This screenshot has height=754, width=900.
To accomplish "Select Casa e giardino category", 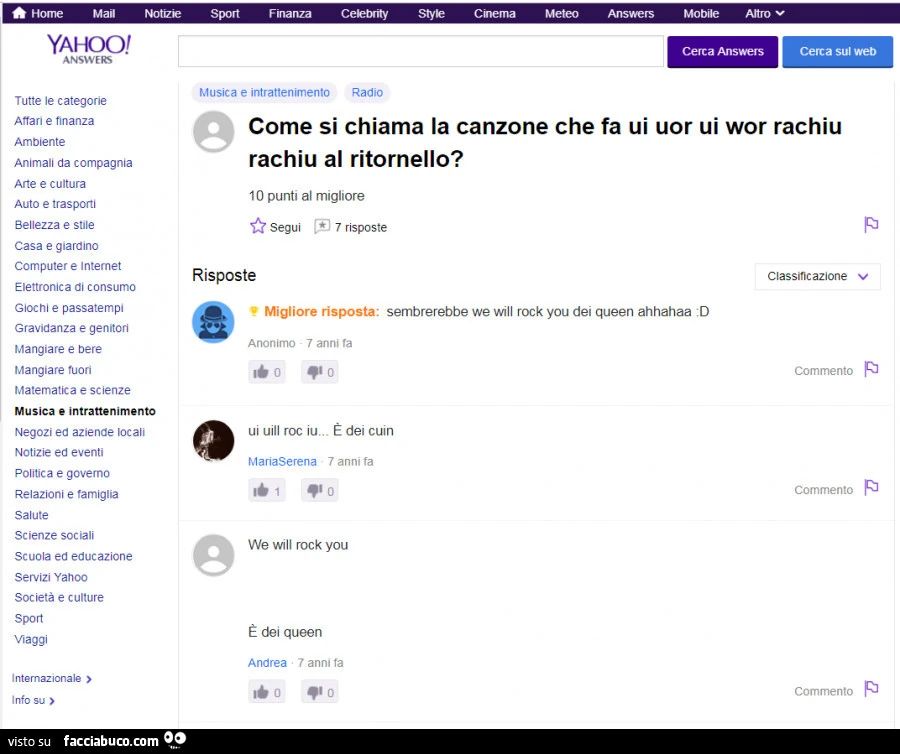I will [56, 246].
